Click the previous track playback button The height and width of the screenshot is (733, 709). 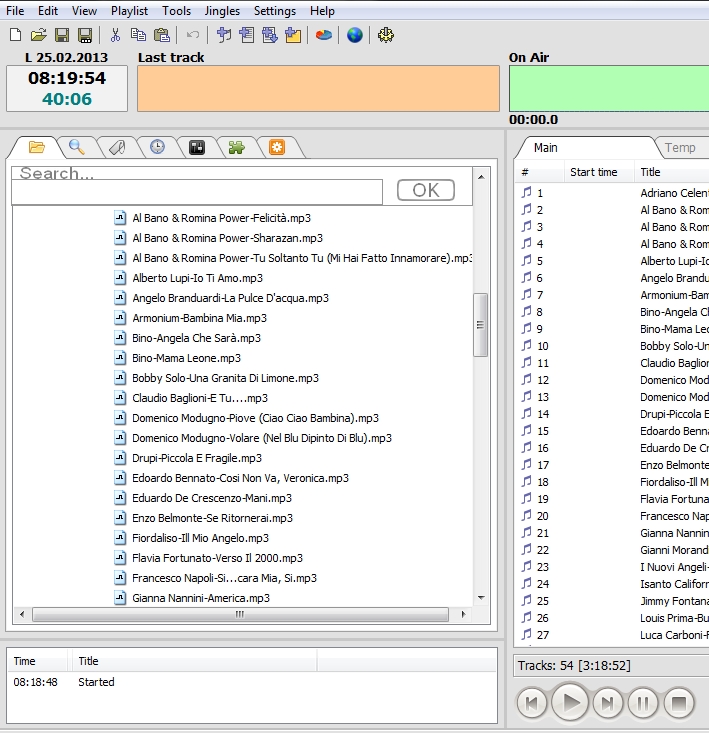pos(531,703)
